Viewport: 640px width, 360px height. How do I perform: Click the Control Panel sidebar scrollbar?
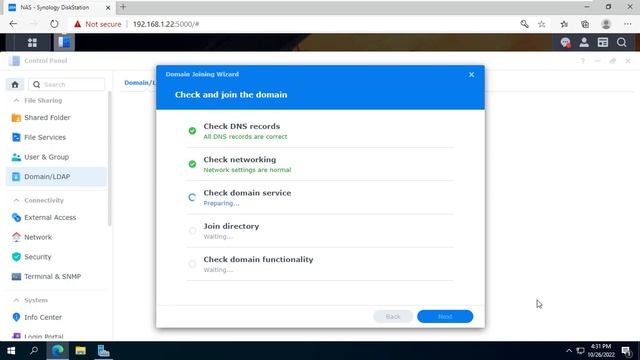(109, 159)
